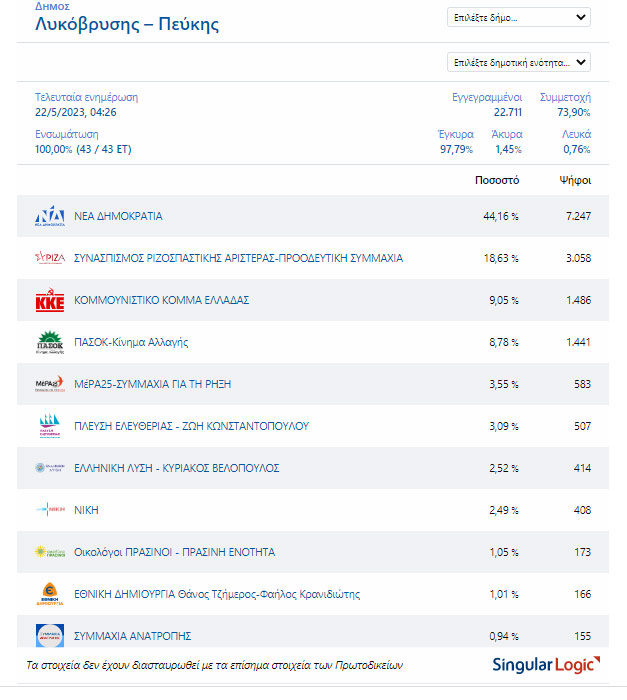Click the 1,45% Άκυρα value
This screenshot has width=627, height=700.
(508, 149)
